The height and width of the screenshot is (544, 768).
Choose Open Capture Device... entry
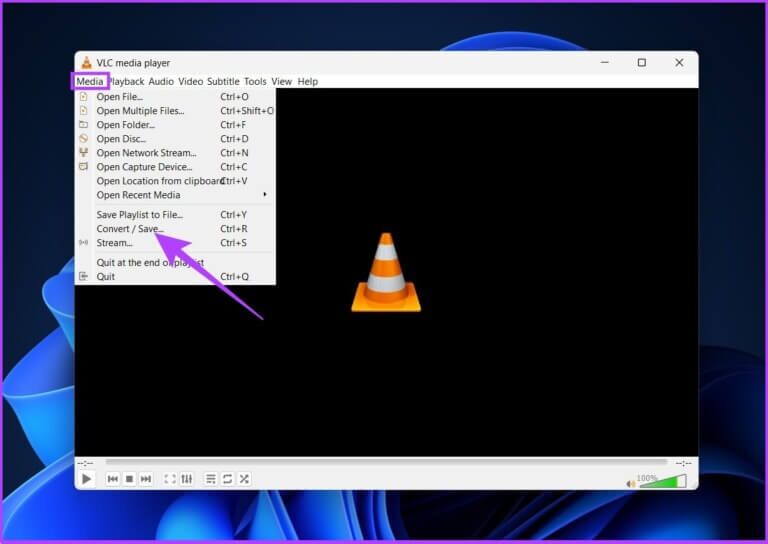point(175,167)
